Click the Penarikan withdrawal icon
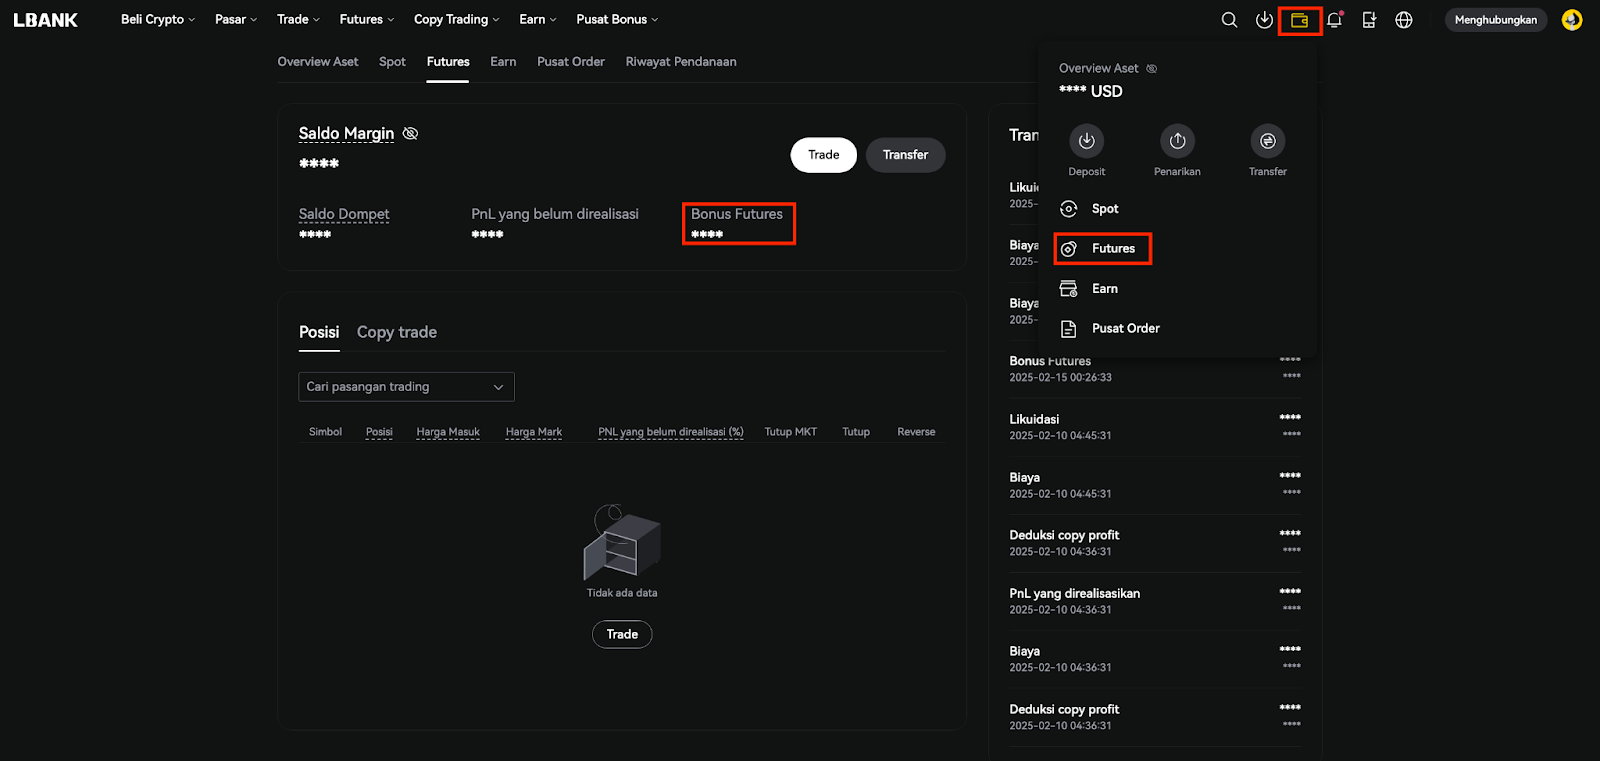The height and width of the screenshot is (761, 1600). pyautogui.click(x=1177, y=142)
